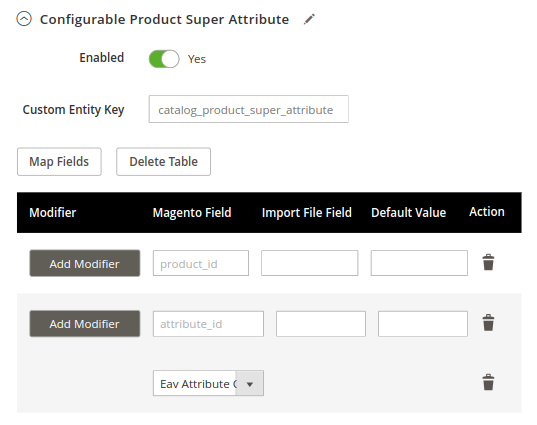Click the product_id Magento Field input

(201, 263)
